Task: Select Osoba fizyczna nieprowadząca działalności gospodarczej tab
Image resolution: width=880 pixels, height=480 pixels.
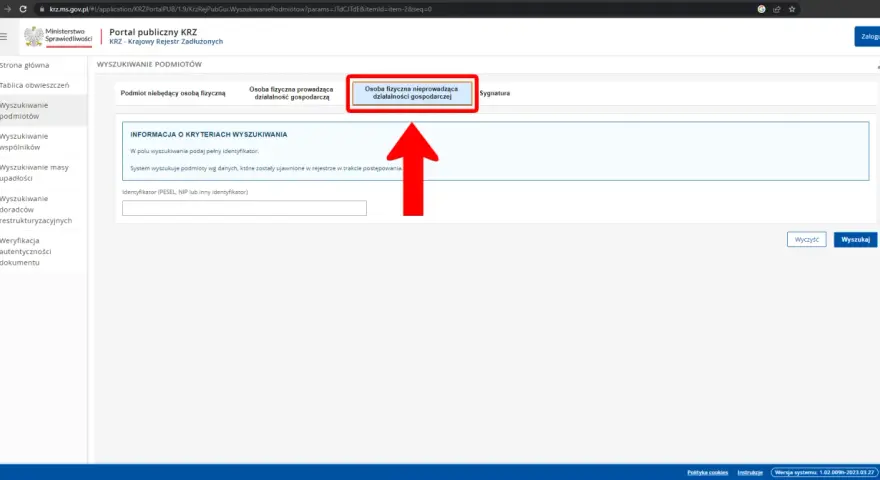Action: point(411,93)
